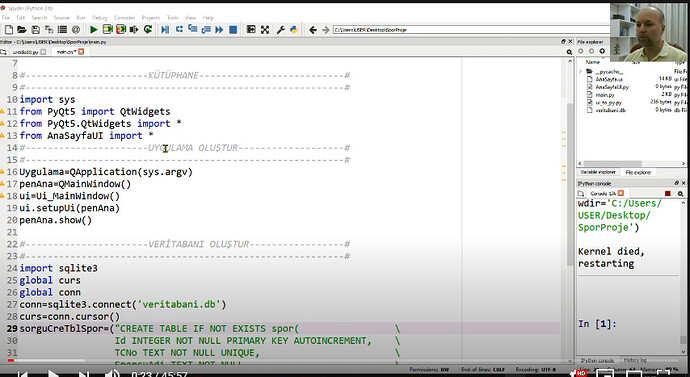
Task: Run the file with the green play button
Action: pos(93,29)
